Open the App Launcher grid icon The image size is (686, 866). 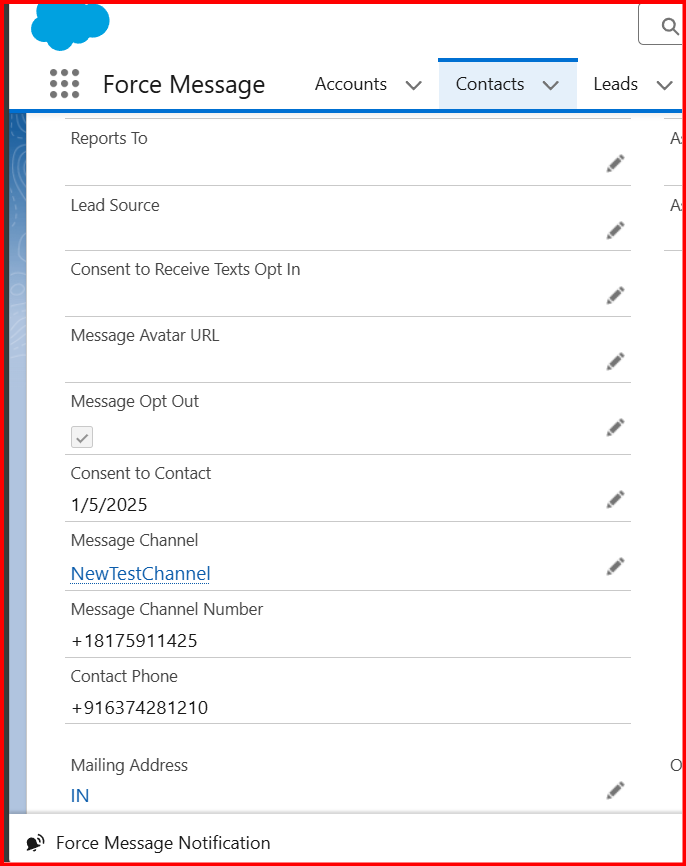(64, 84)
